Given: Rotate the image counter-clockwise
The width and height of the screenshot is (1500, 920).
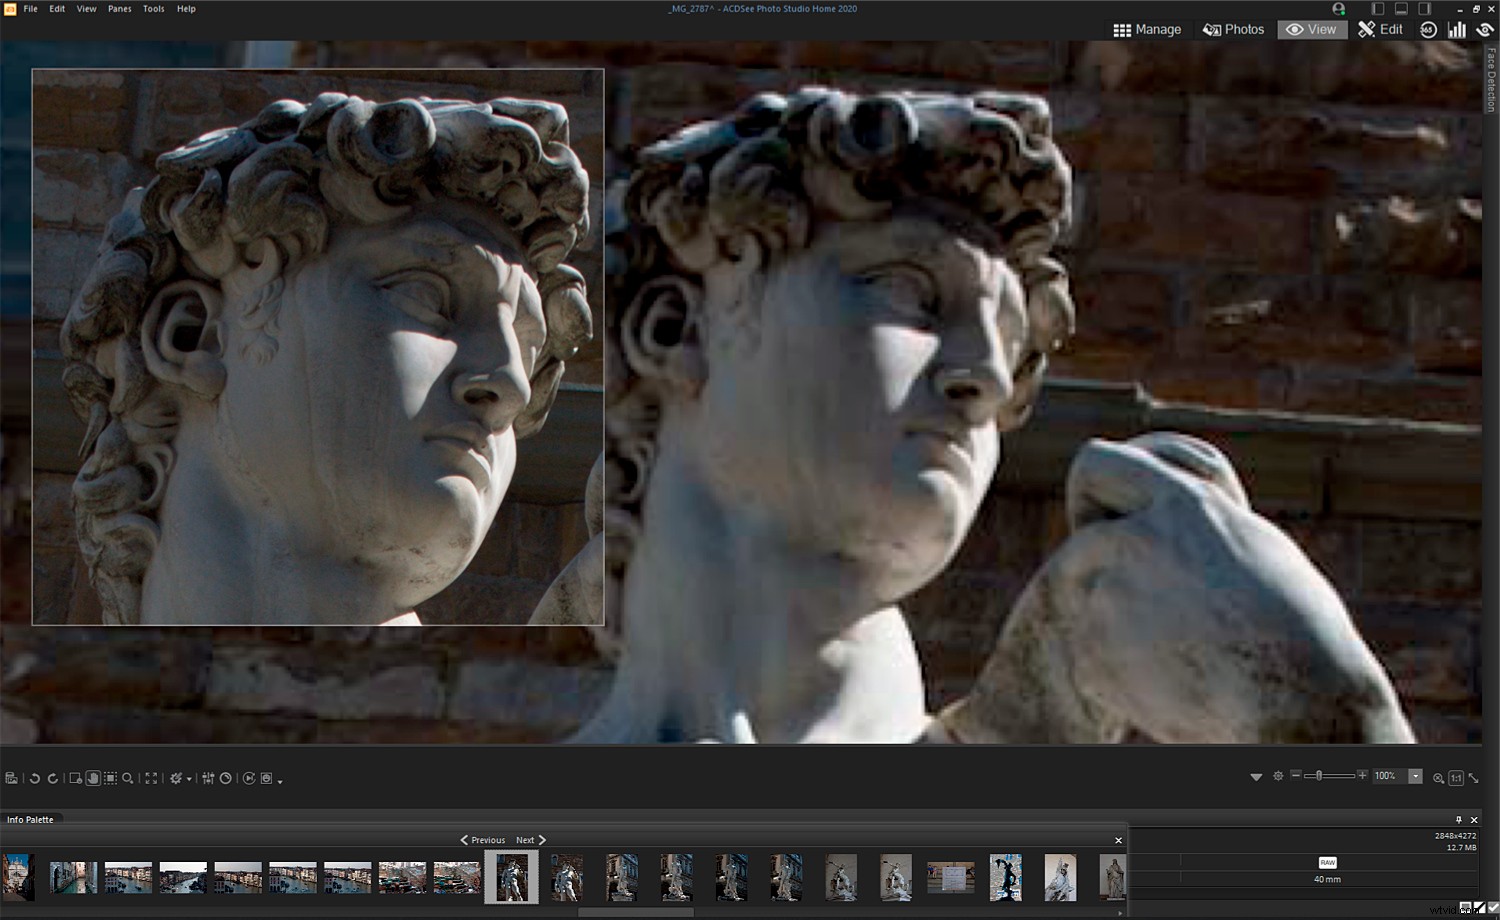Looking at the screenshot, I should pyautogui.click(x=35, y=778).
